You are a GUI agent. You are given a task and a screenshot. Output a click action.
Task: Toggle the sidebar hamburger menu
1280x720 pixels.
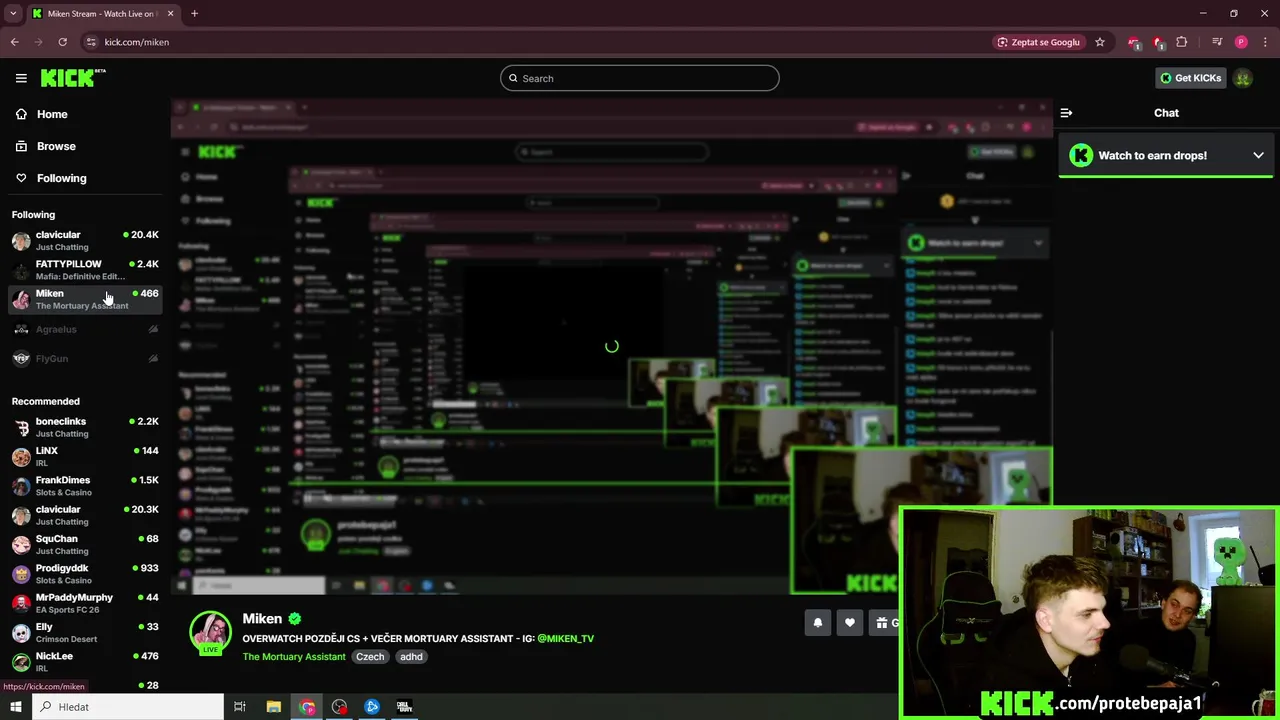[21, 78]
